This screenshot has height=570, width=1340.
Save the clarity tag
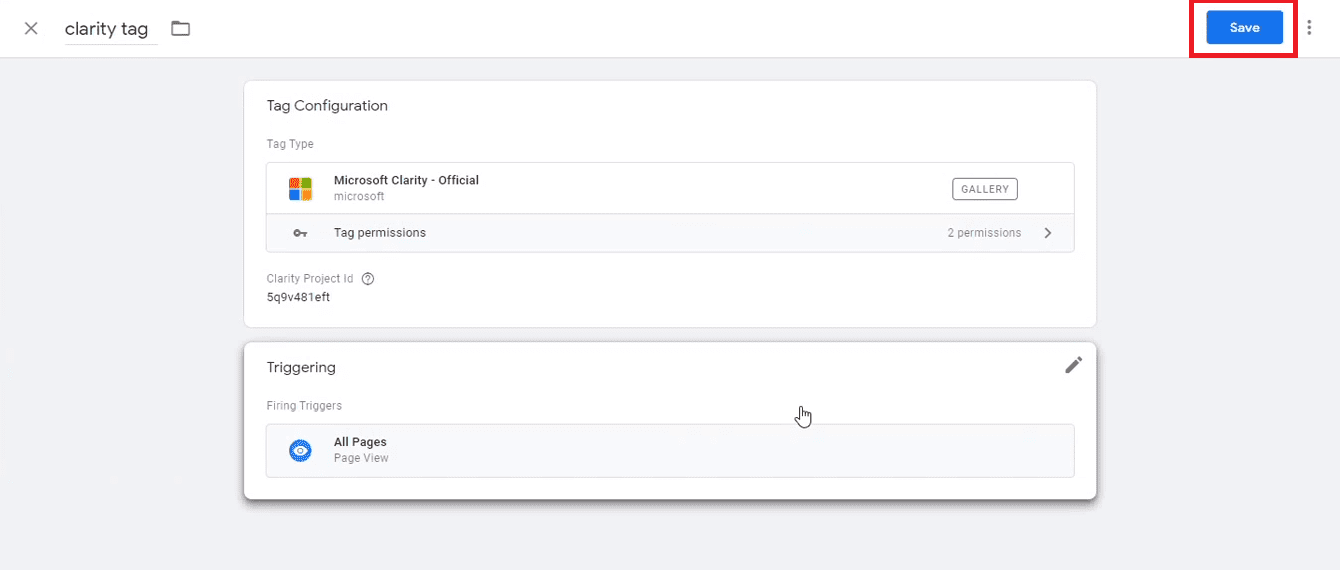1244,28
